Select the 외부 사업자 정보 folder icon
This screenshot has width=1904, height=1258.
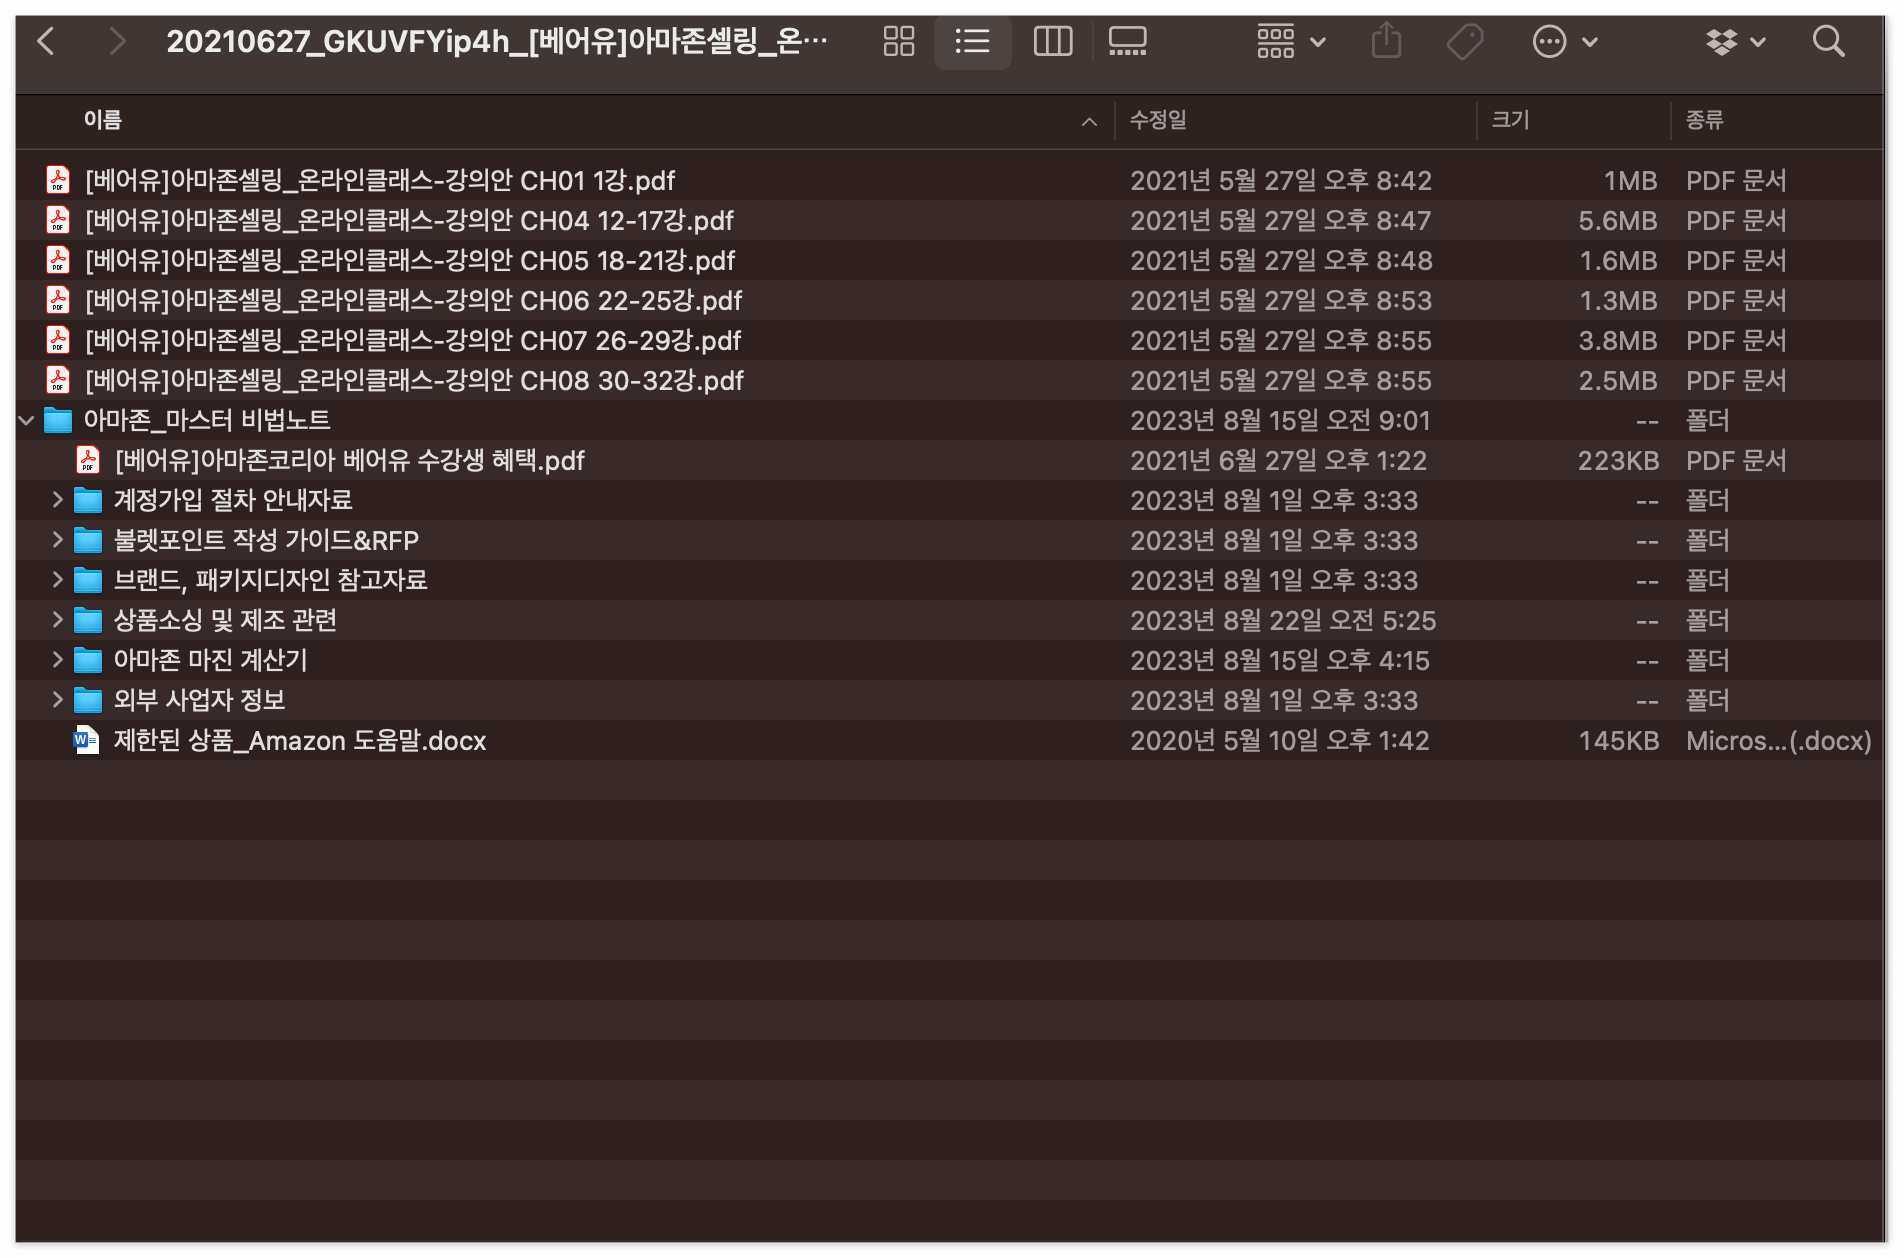coord(88,700)
